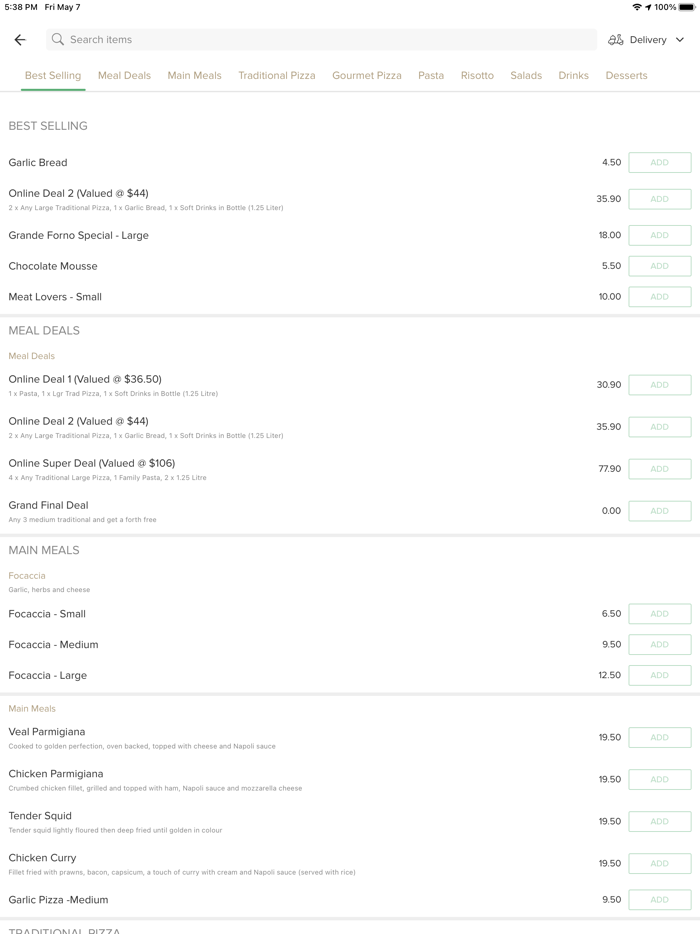Show the Drinks tab

573,75
